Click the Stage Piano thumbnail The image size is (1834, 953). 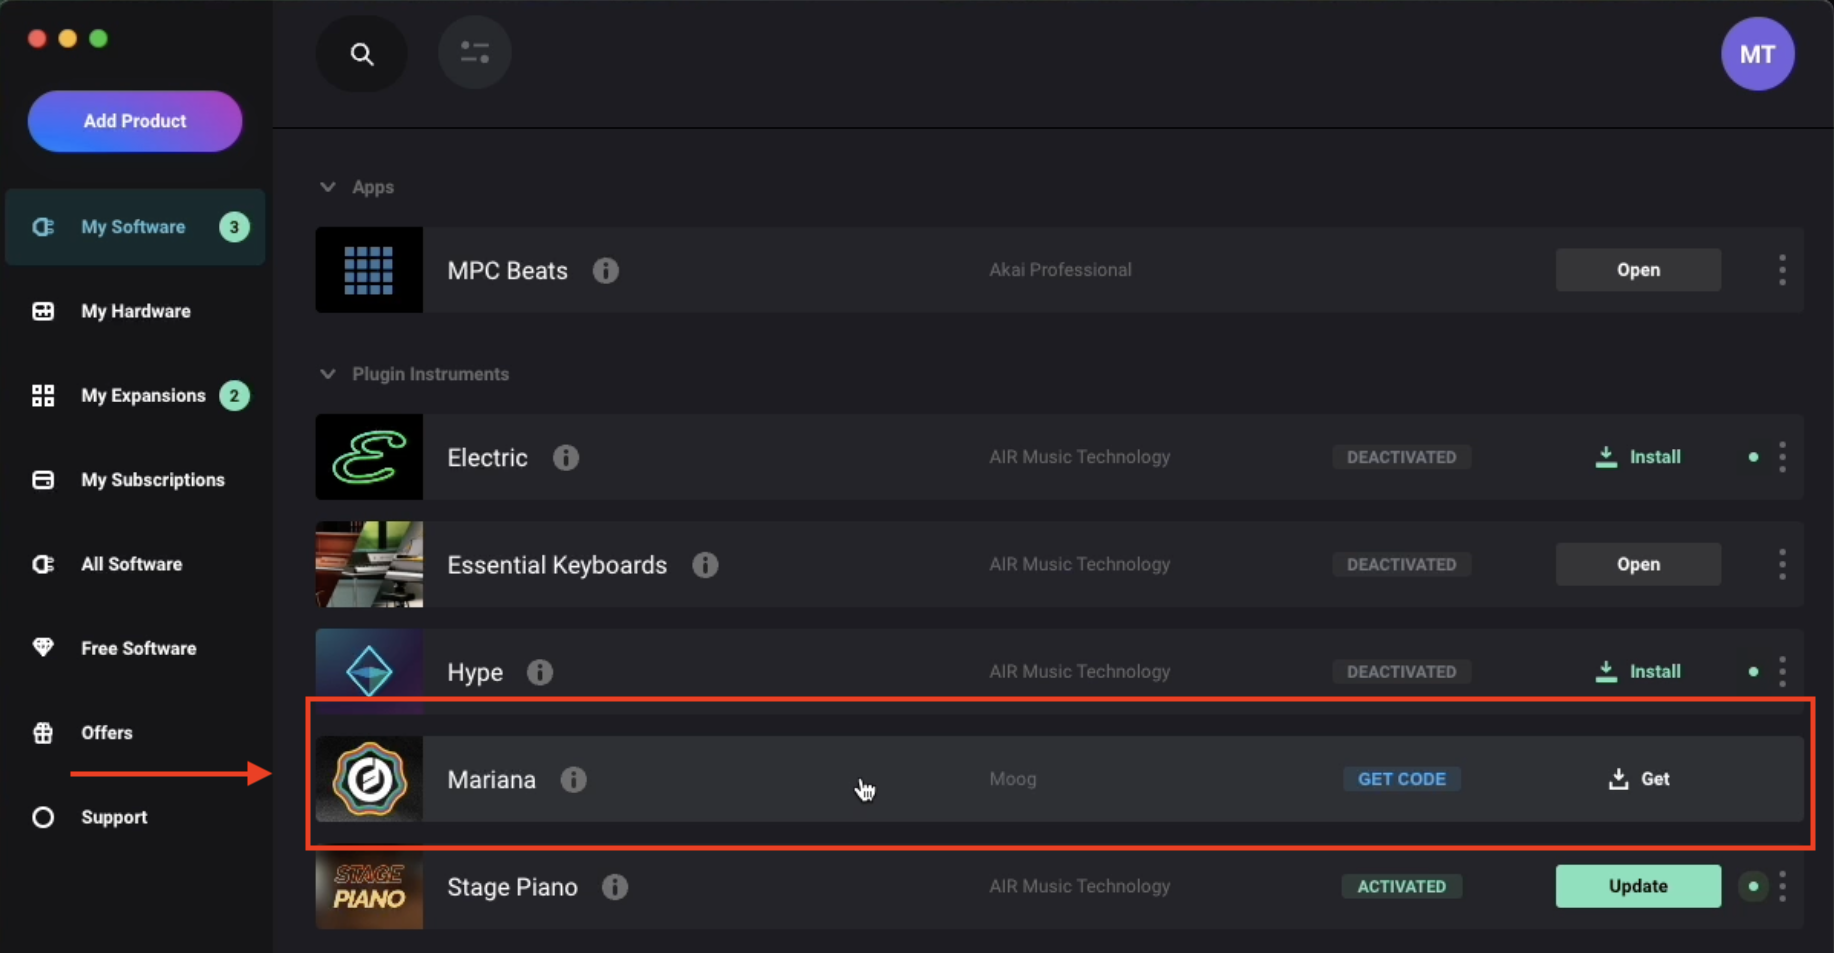click(x=369, y=887)
